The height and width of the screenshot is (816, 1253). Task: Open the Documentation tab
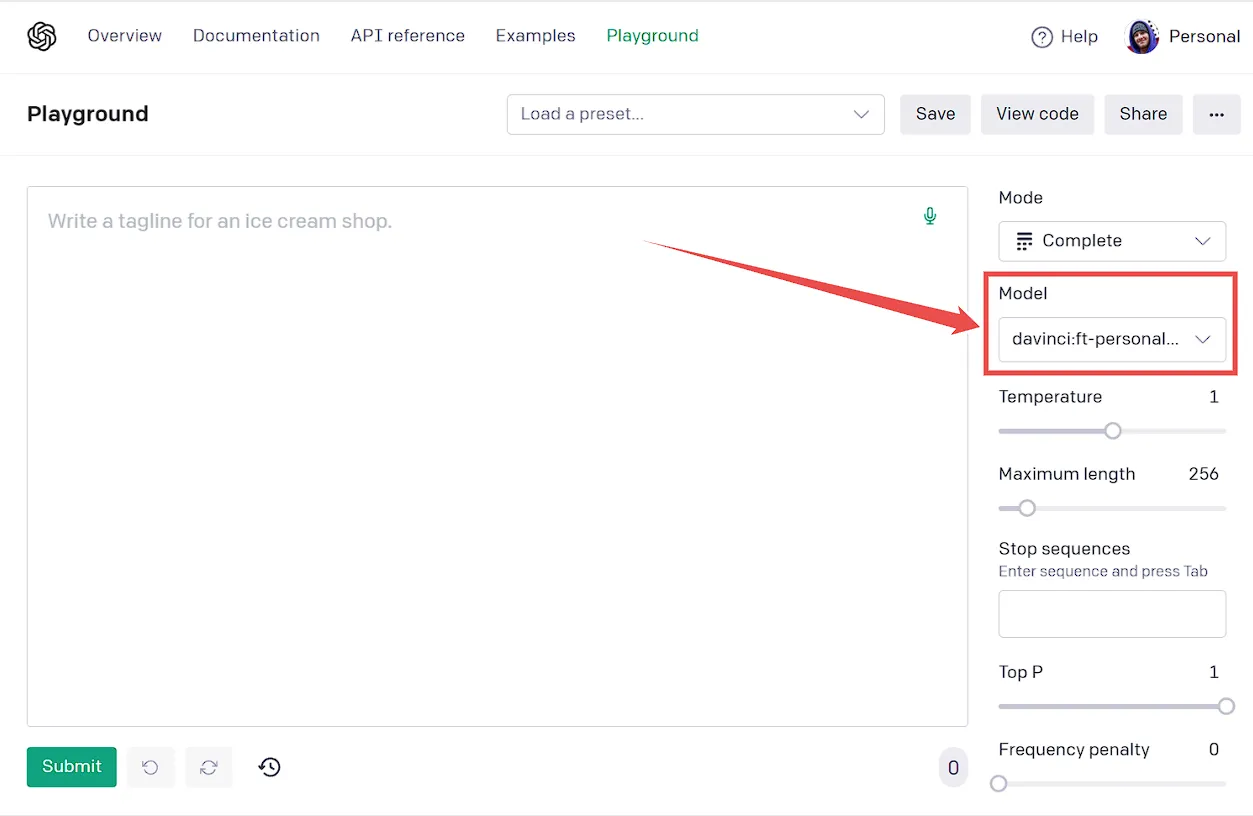tap(256, 36)
